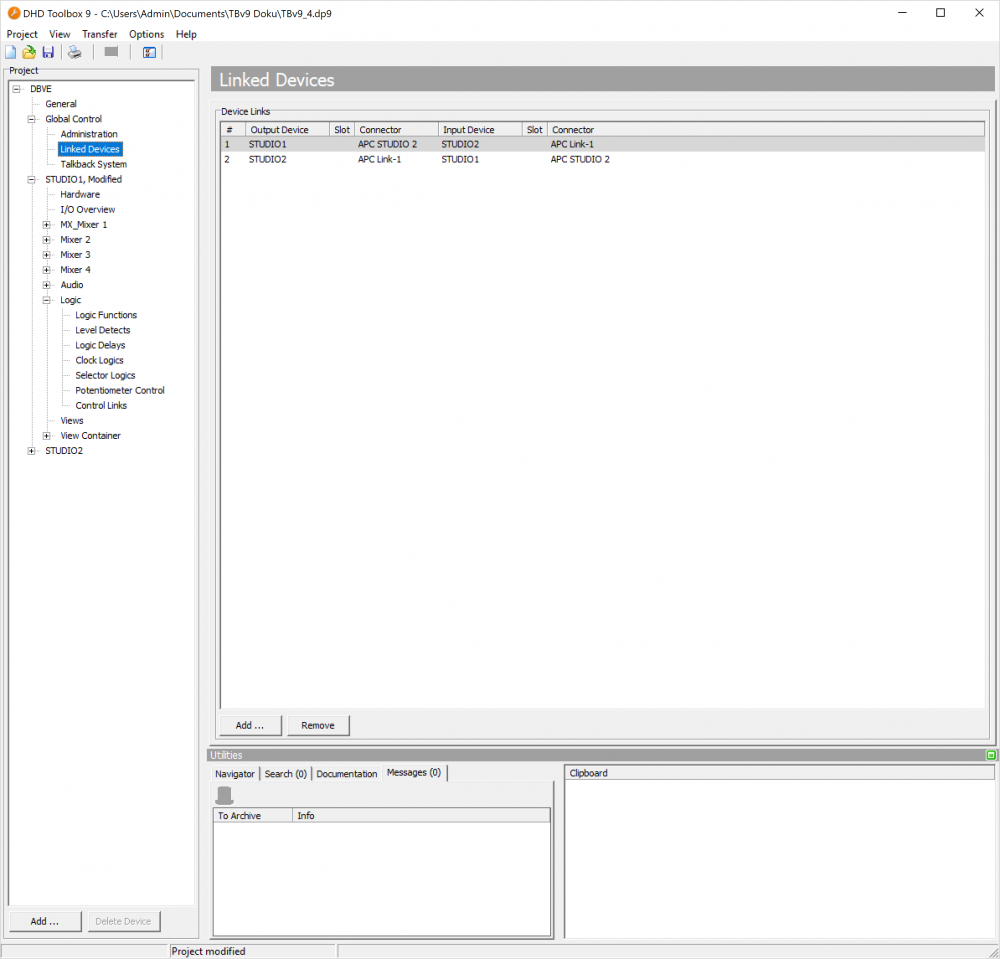1000x959 pixels.
Task: Click the gray rectangle toolbar icon
Action: point(111,52)
